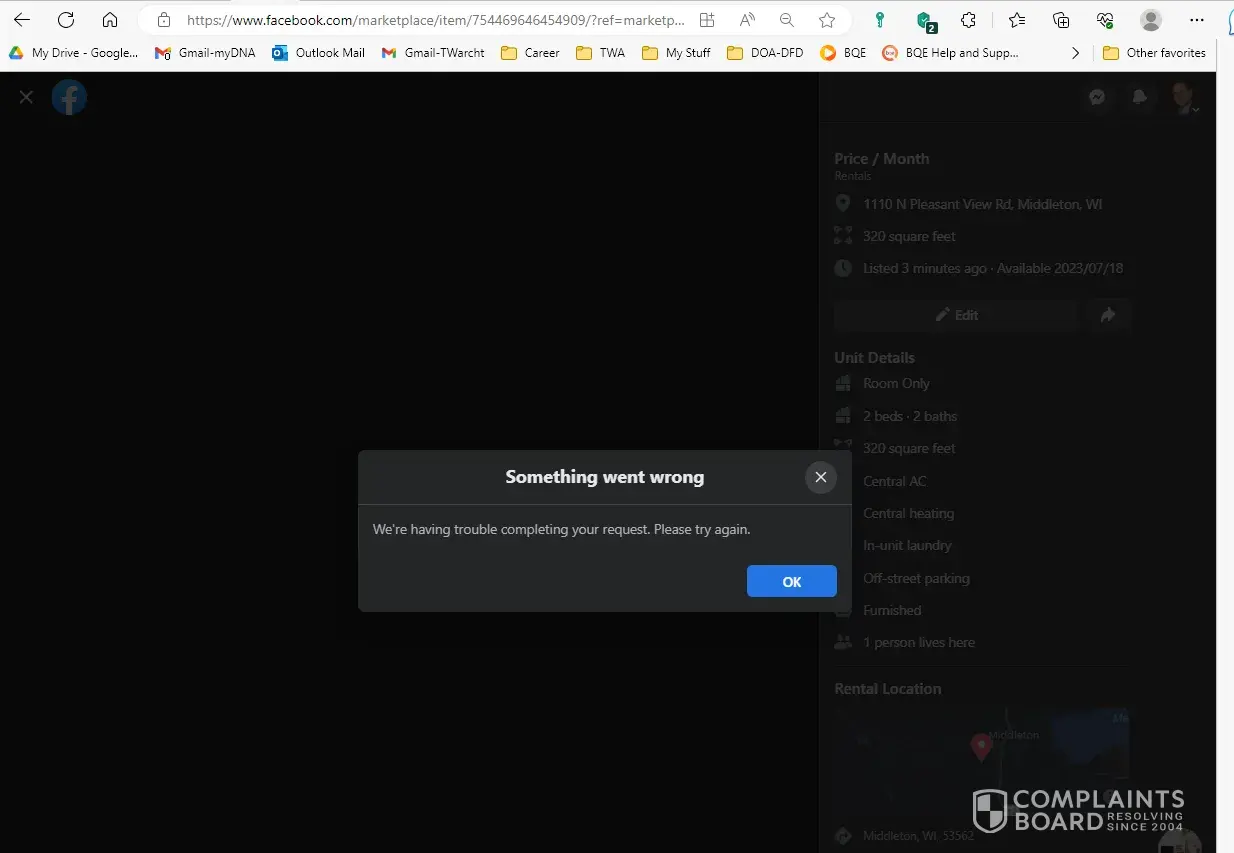Open the Read Aloud icon in address bar
The image size is (1234, 853).
747,20
